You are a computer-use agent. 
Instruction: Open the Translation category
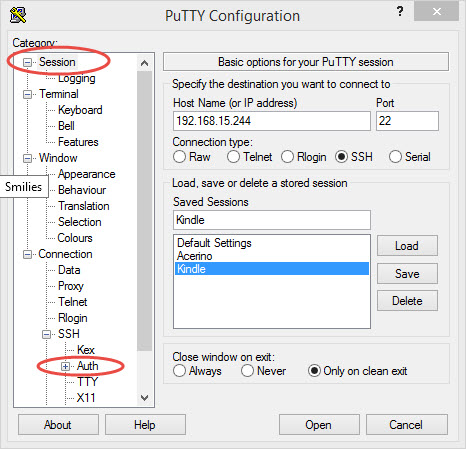click(84, 206)
